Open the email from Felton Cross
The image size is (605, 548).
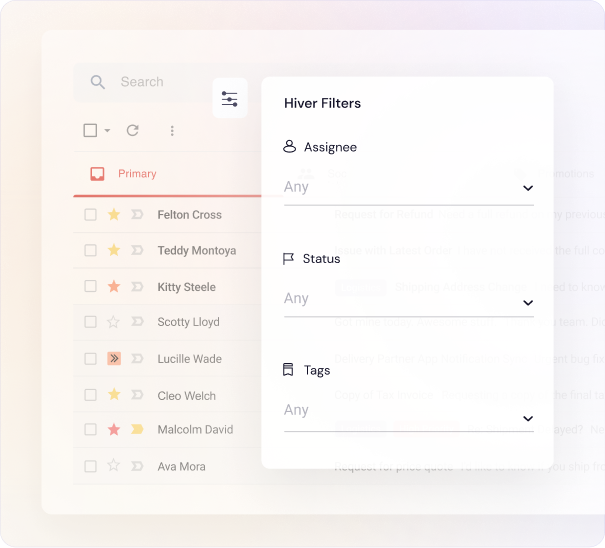pyautogui.click(x=189, y=215)
